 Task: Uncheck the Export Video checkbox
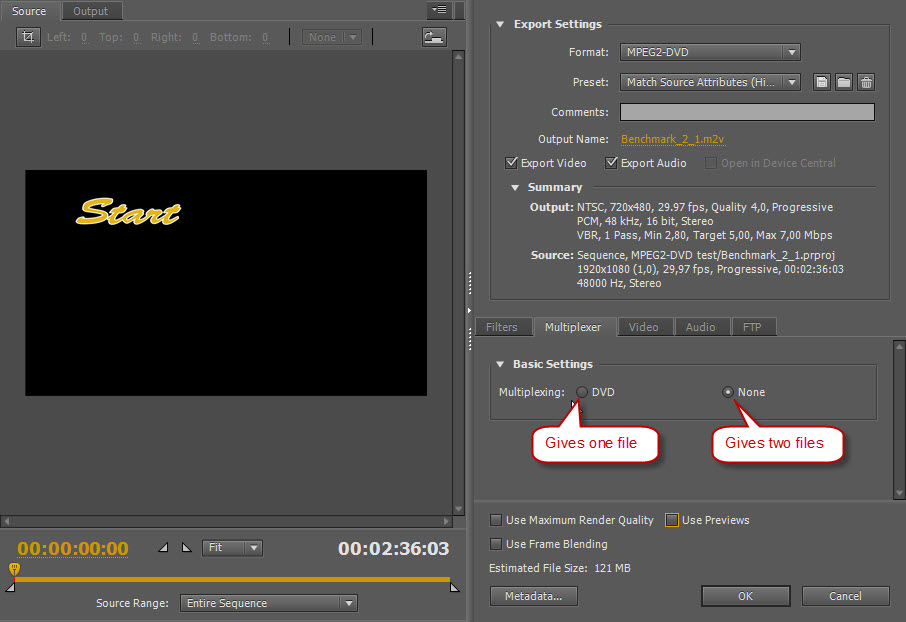pyautogui.click(x=512, y=163)
